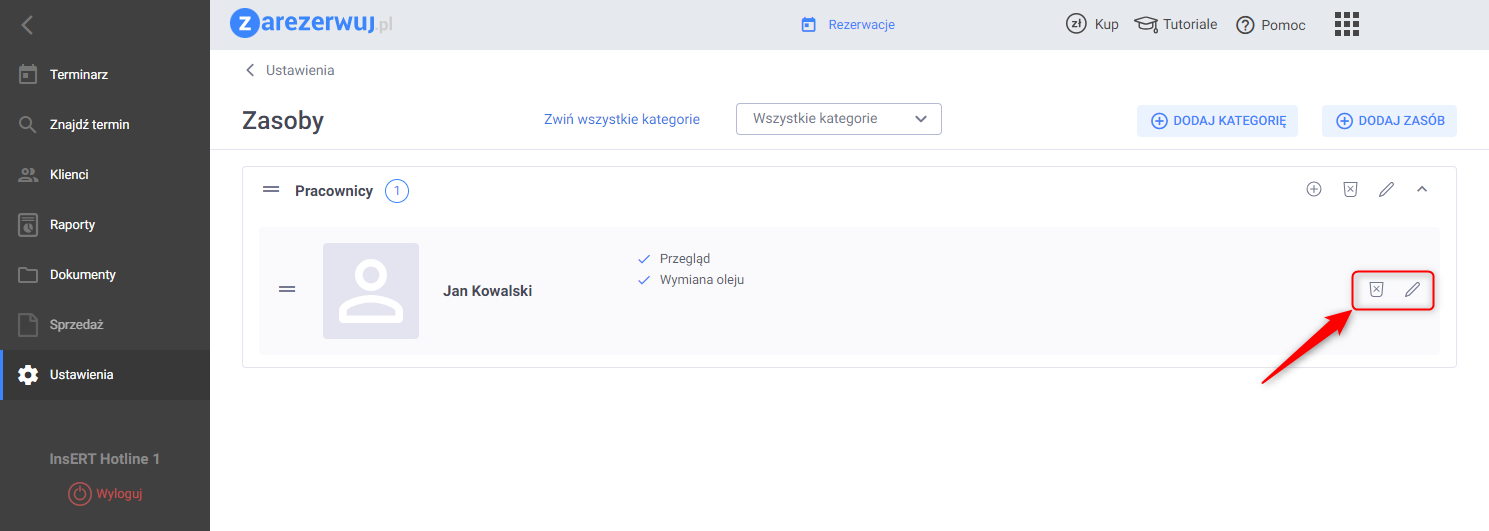The width and height of the screenshot is (1489, 531).
Task: Click Jan Kowalski avatar thumbnail
Action: click(370, 290)
